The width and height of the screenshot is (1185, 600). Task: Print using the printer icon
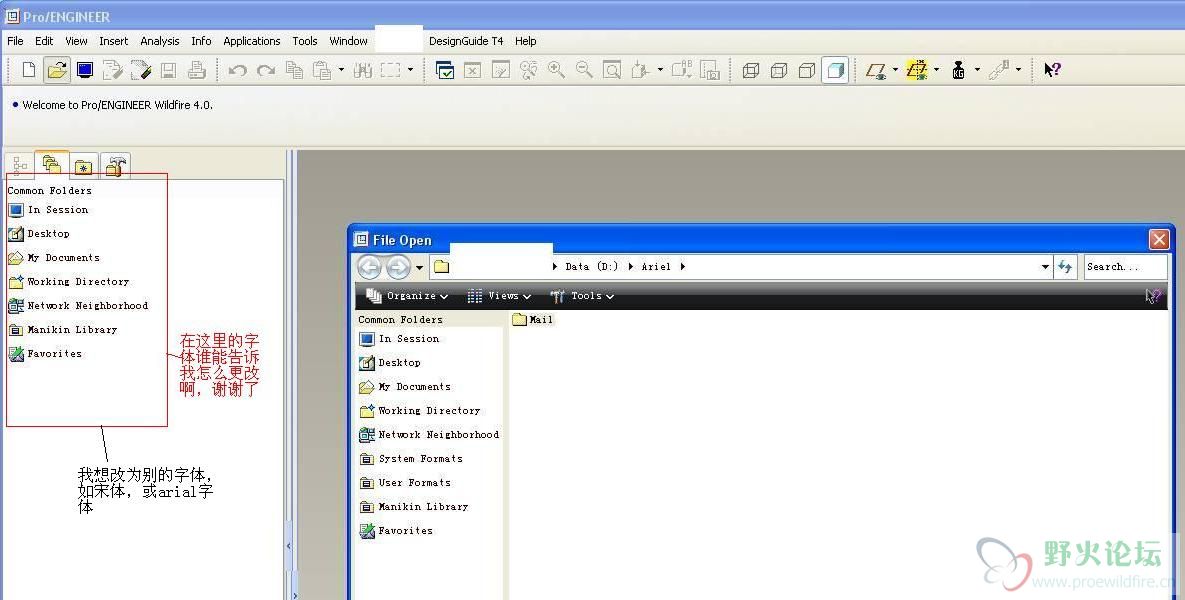click(x=196, y=70)
